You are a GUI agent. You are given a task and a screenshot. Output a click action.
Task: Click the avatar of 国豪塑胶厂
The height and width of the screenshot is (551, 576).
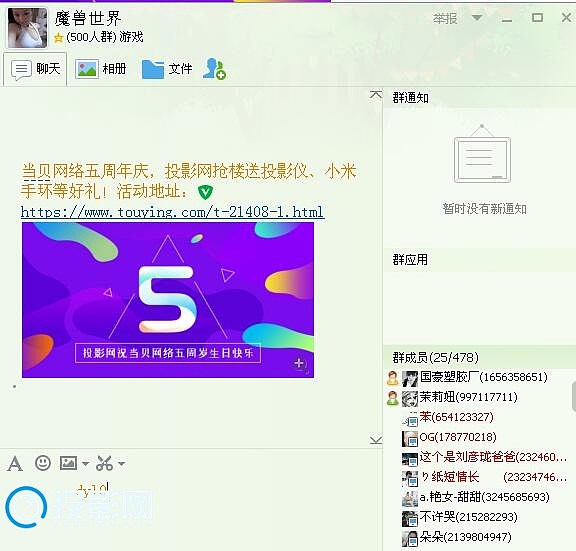pyautogui.click(x=410, y=379)
